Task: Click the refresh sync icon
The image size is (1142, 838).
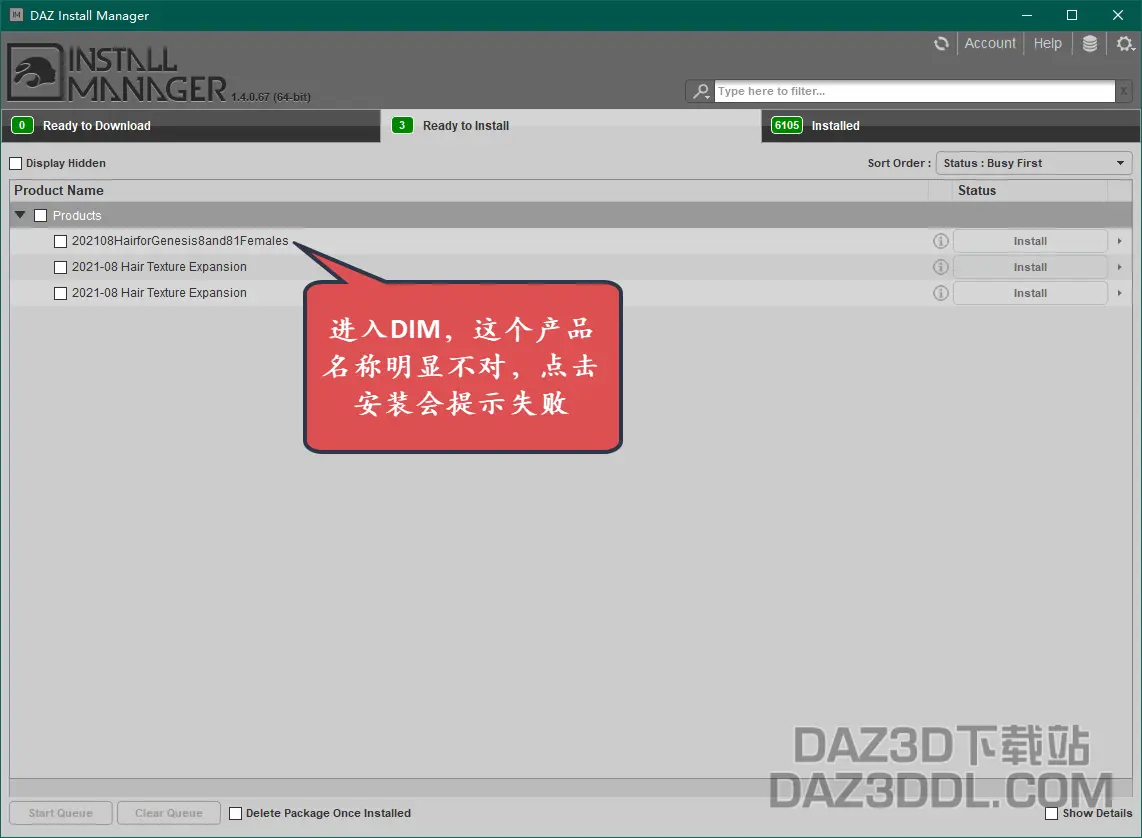Action: click(x=941, y=44)
